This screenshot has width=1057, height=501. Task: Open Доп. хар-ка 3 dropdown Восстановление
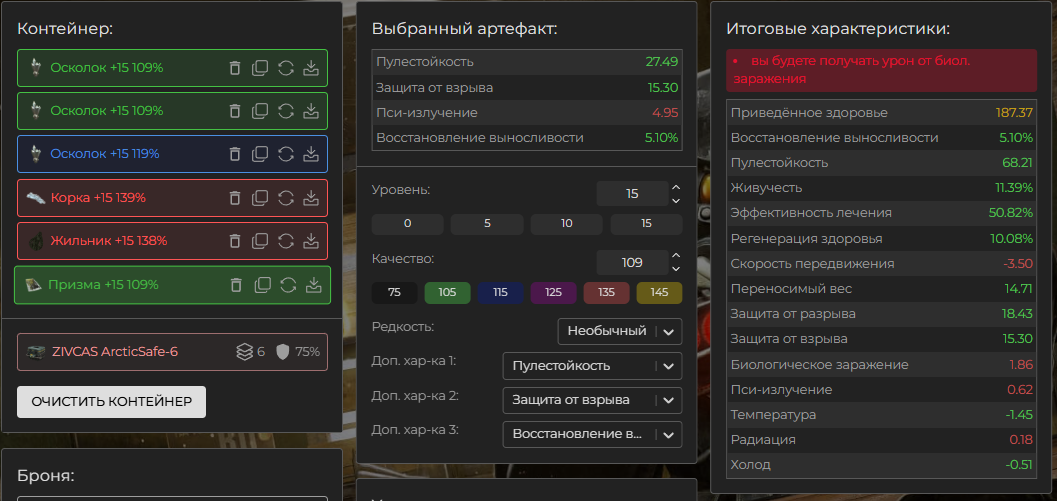click(593, 434)
